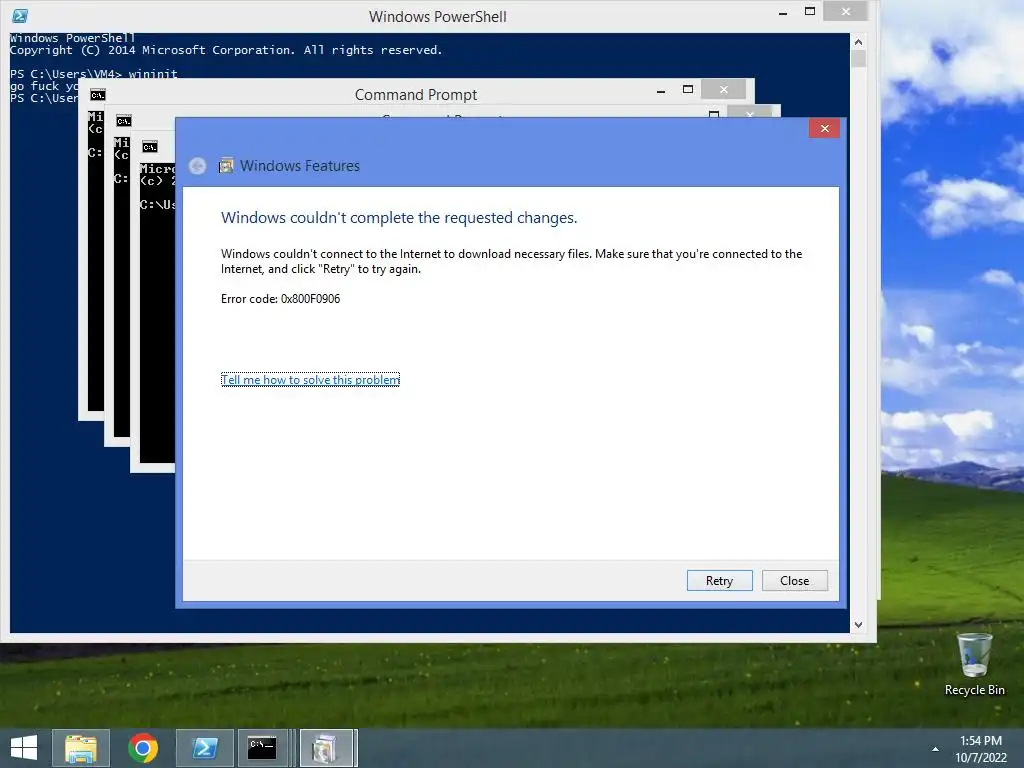Click the Command Prompt window title text
The width and height of the screenshot is (1024, 768).
[x=416, y=95]
